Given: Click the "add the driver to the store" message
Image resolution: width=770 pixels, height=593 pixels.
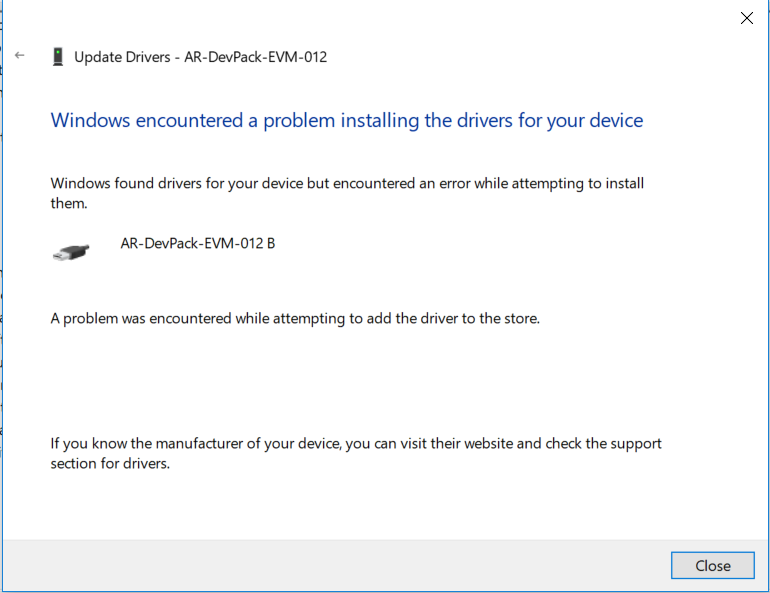Looking at the screenshot, I should (x=295, y=319).
